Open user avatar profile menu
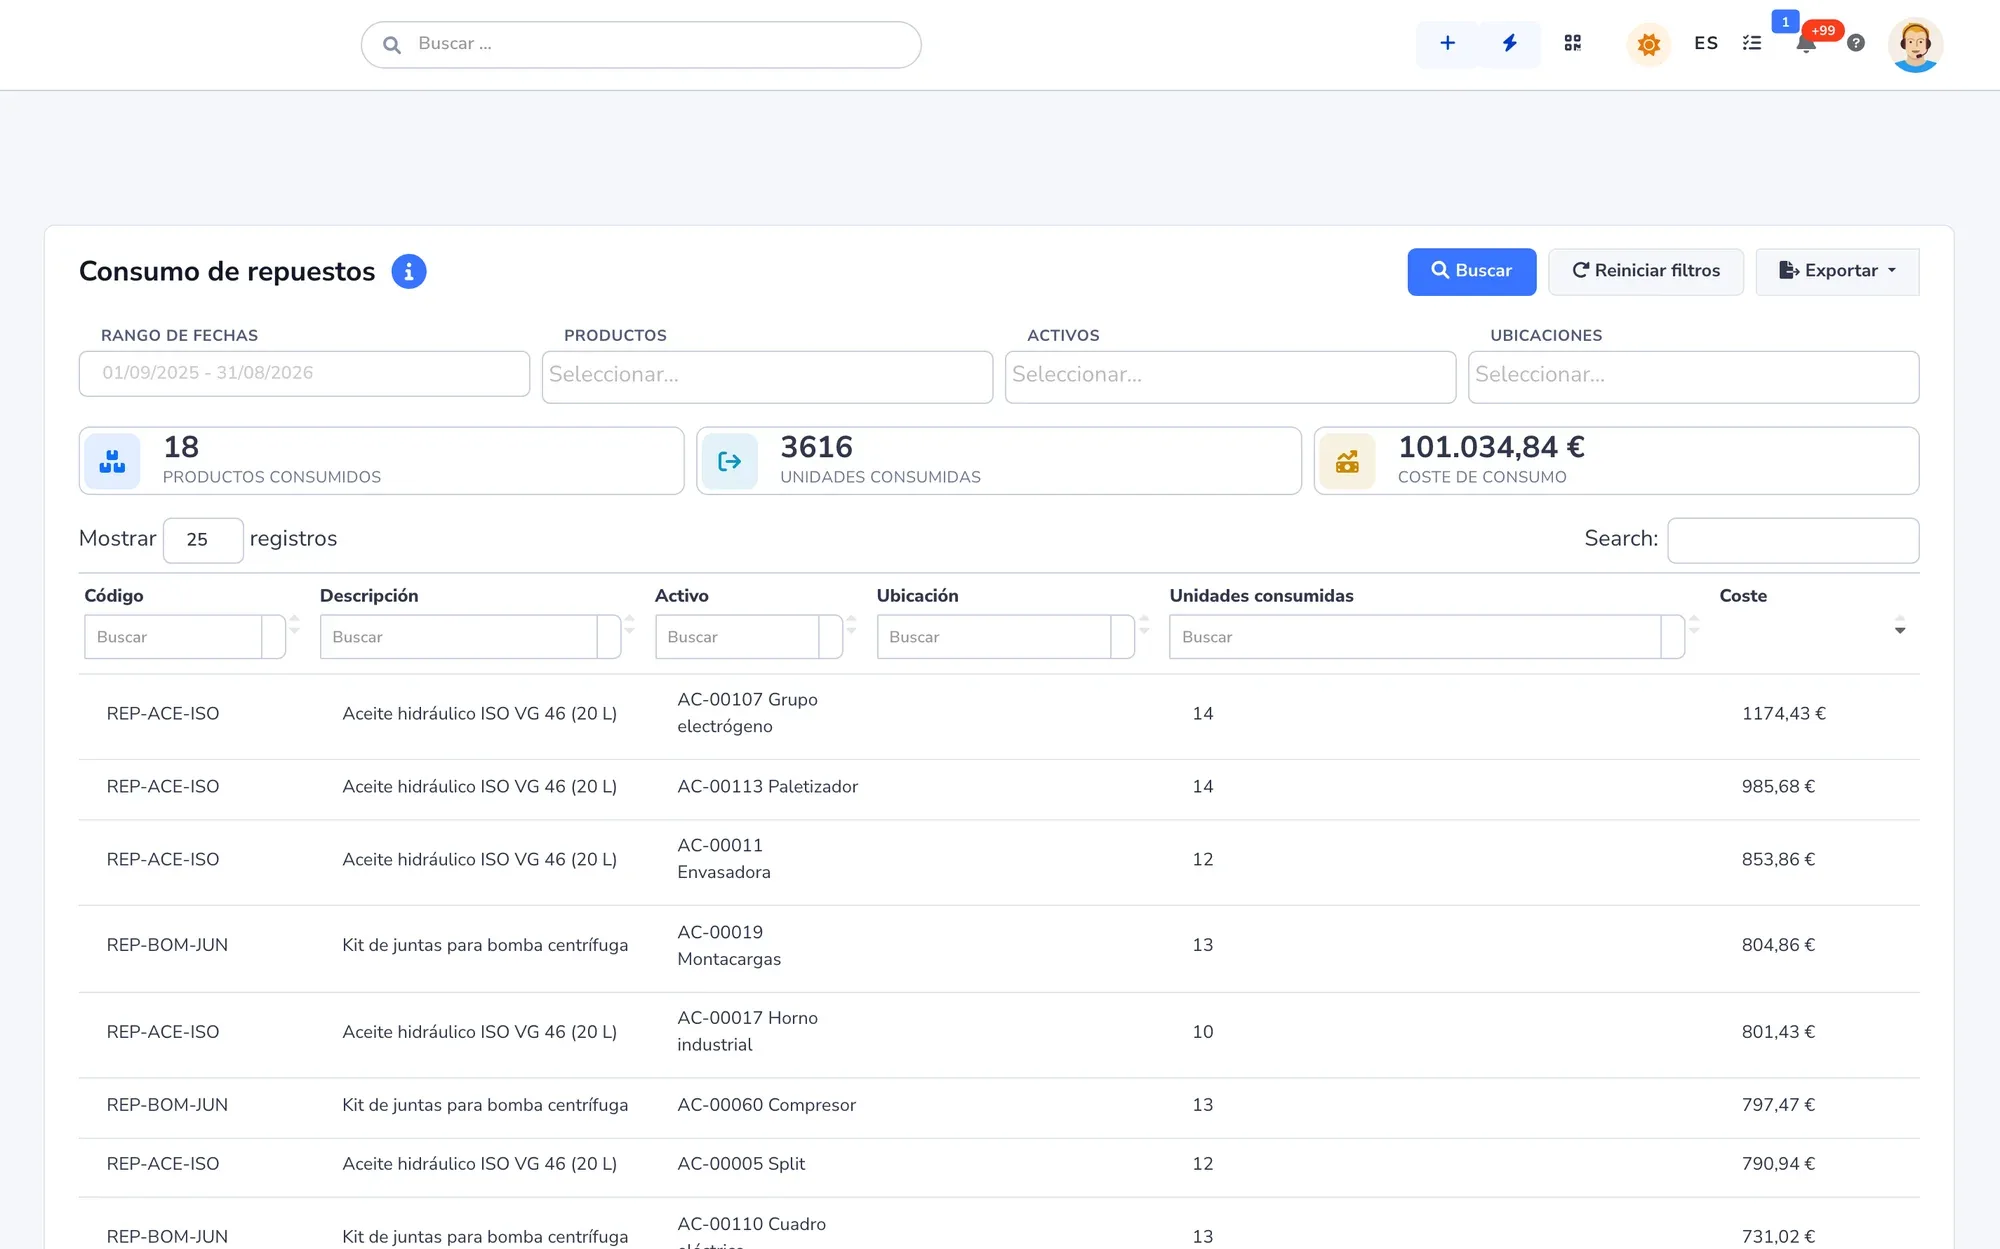This screenshot has height=1249, width=2000. (1915, 45)
